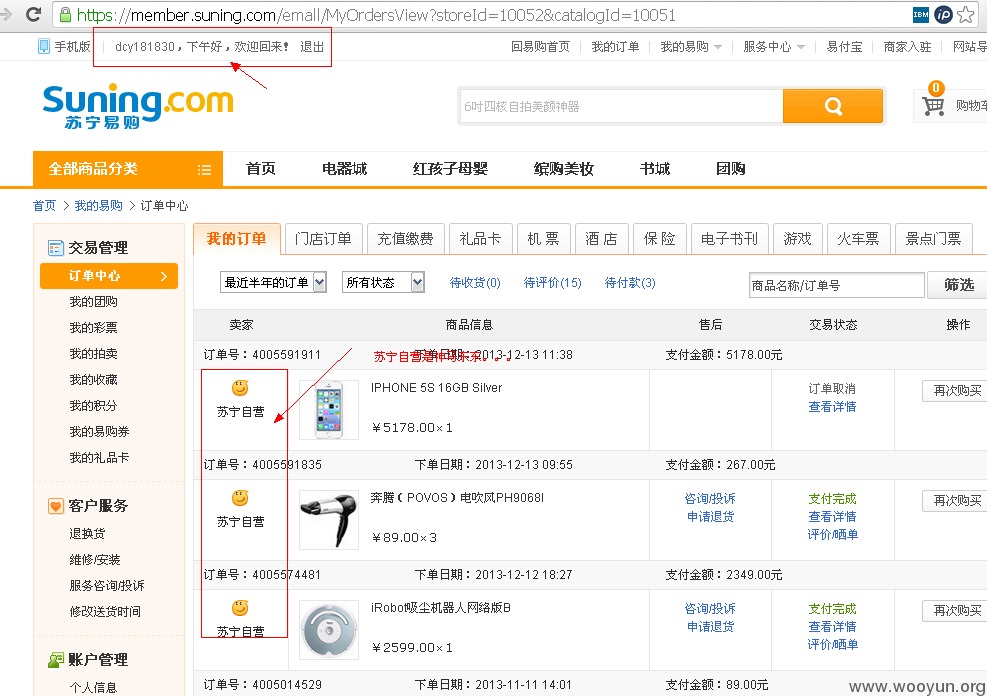Switch to the 游戏 tab

798,239
